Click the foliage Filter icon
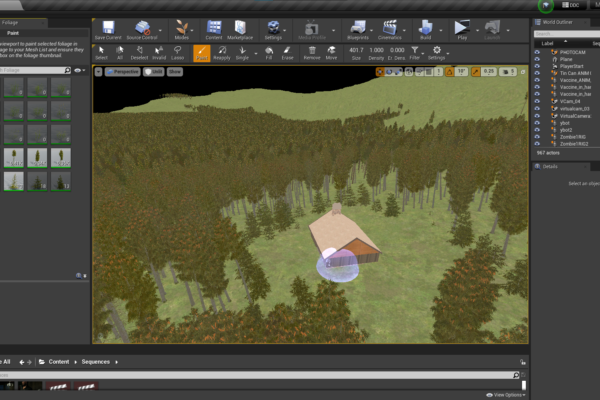The width and height of the screenshot is (600, 400). tap(415, 53)
